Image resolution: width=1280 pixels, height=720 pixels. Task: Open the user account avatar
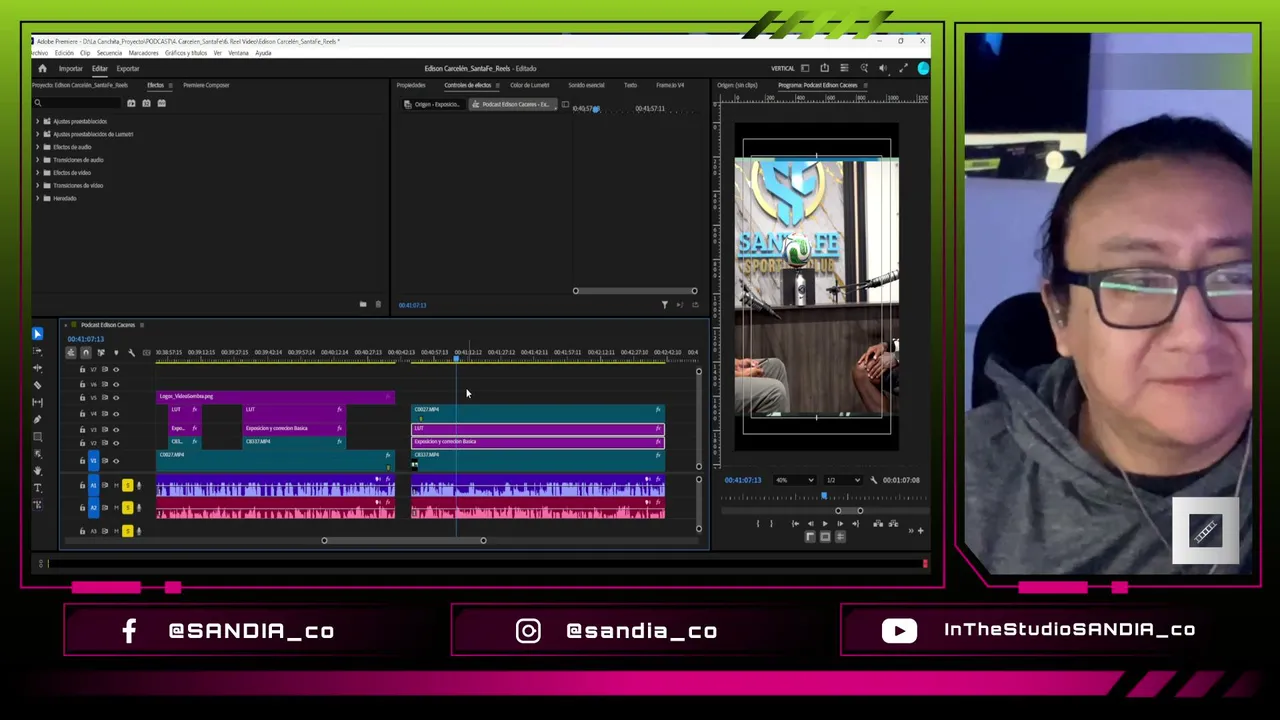pos(923,69)
